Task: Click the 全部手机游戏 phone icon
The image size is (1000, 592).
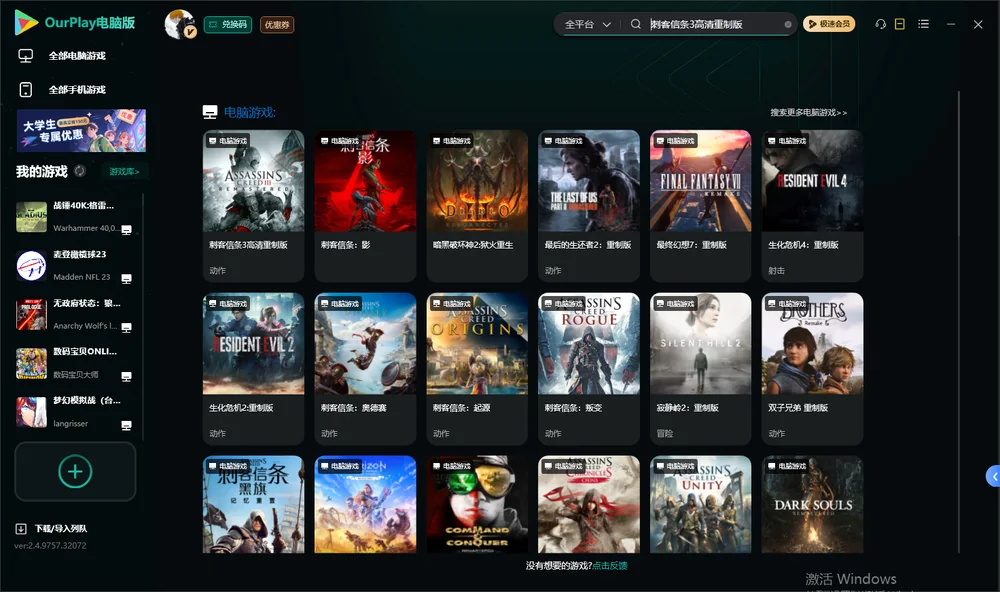Action: [26, 89]
